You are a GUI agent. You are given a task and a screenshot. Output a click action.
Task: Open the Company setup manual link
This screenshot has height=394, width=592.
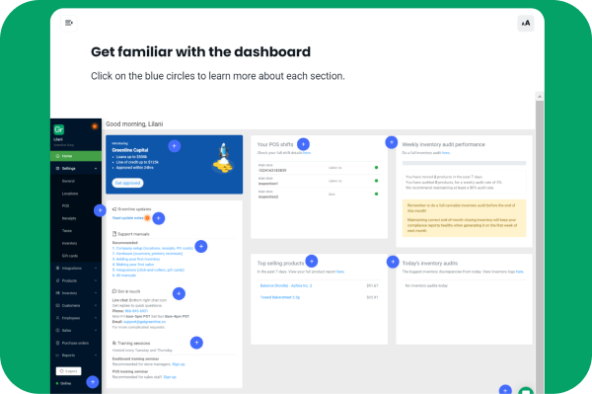coord(153,248)
